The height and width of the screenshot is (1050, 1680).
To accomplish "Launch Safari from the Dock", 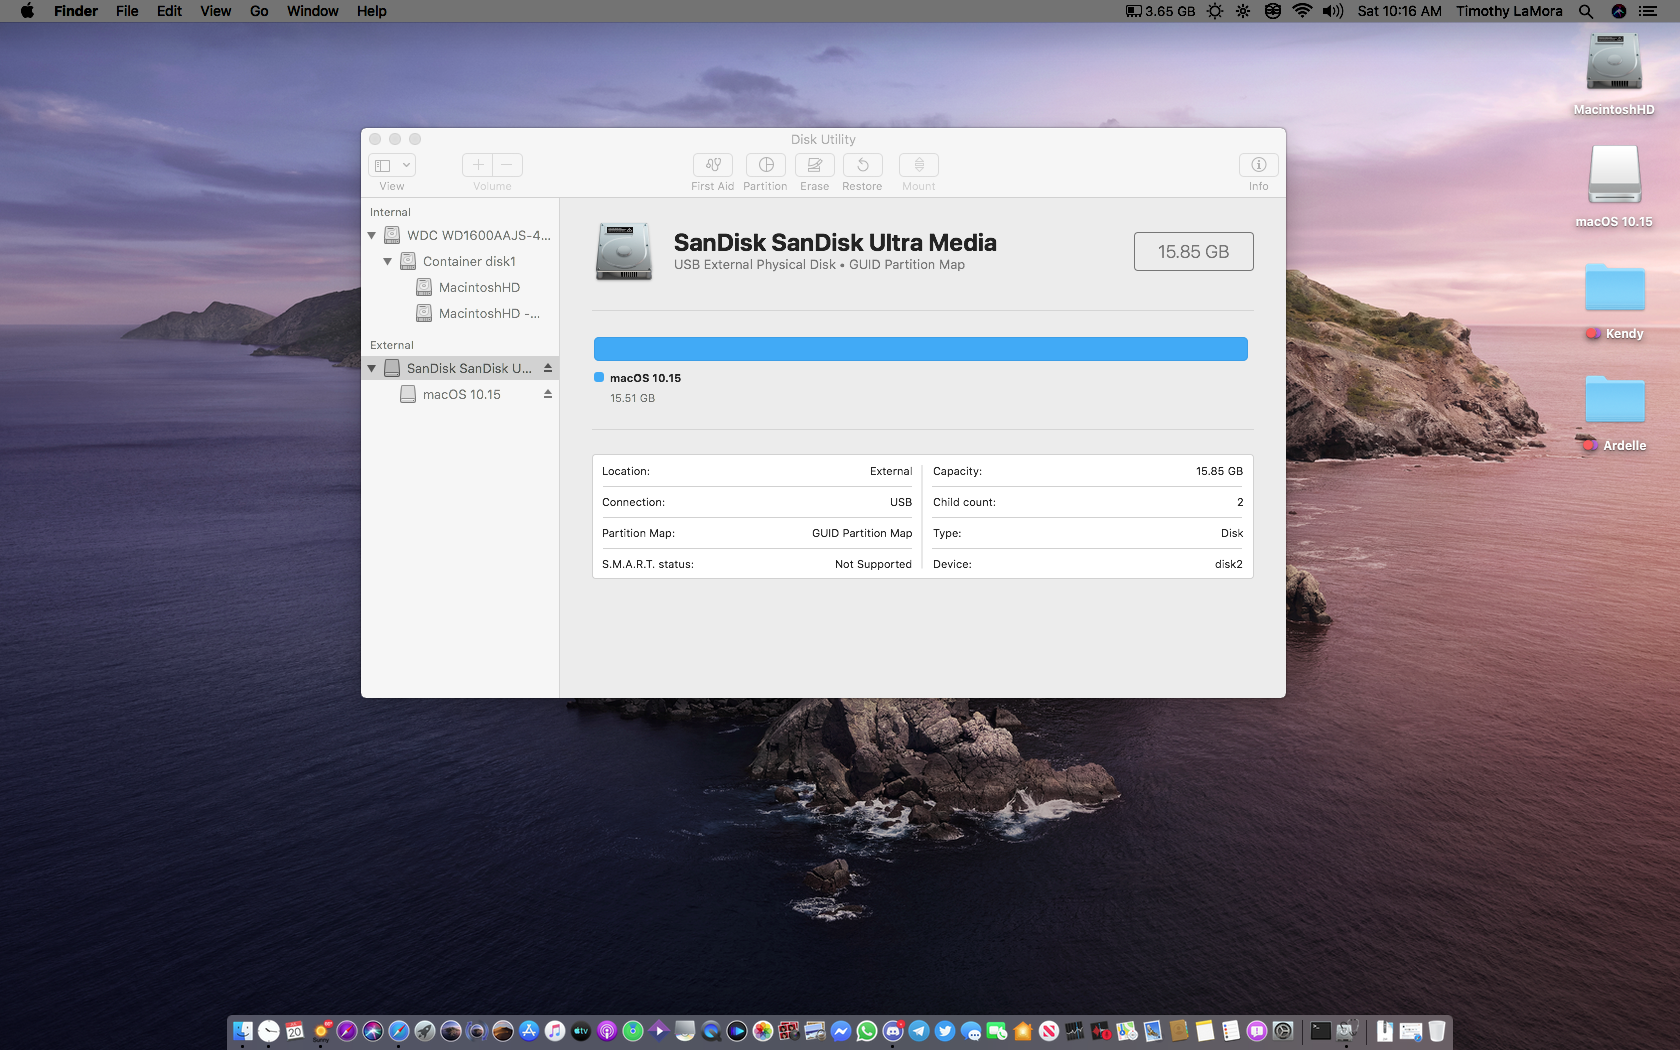I will click(x=399, y=1031).
